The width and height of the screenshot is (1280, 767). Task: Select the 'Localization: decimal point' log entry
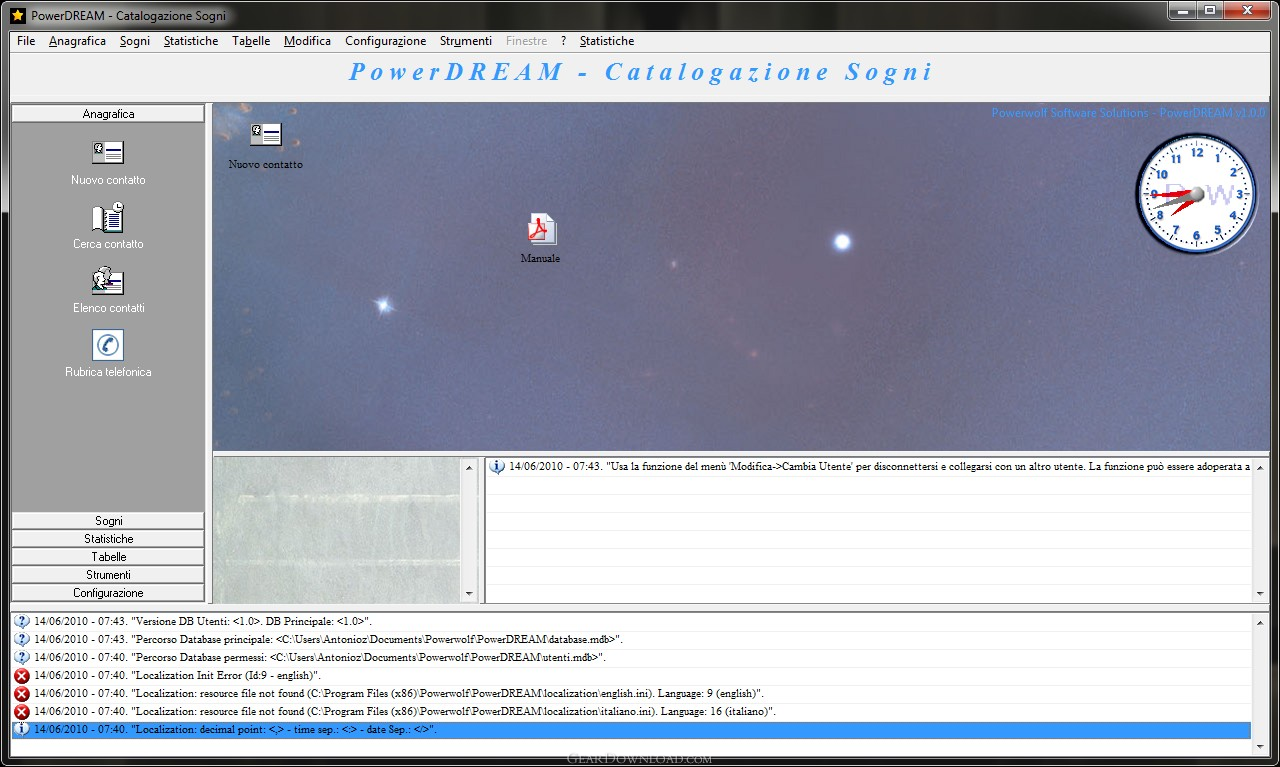pyautogui.click(x=632, y=729)
